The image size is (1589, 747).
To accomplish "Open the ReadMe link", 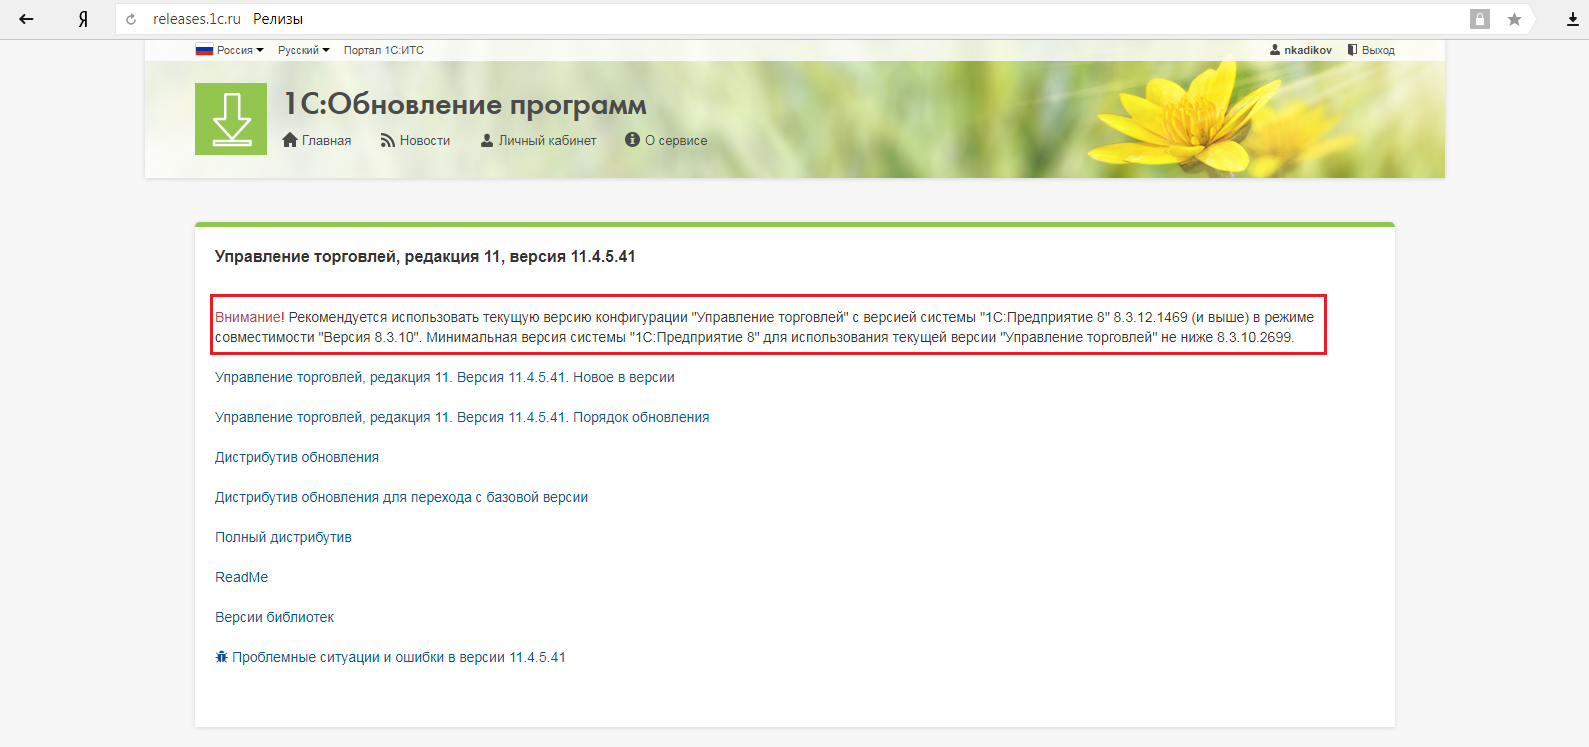I will tap(241, 577).
